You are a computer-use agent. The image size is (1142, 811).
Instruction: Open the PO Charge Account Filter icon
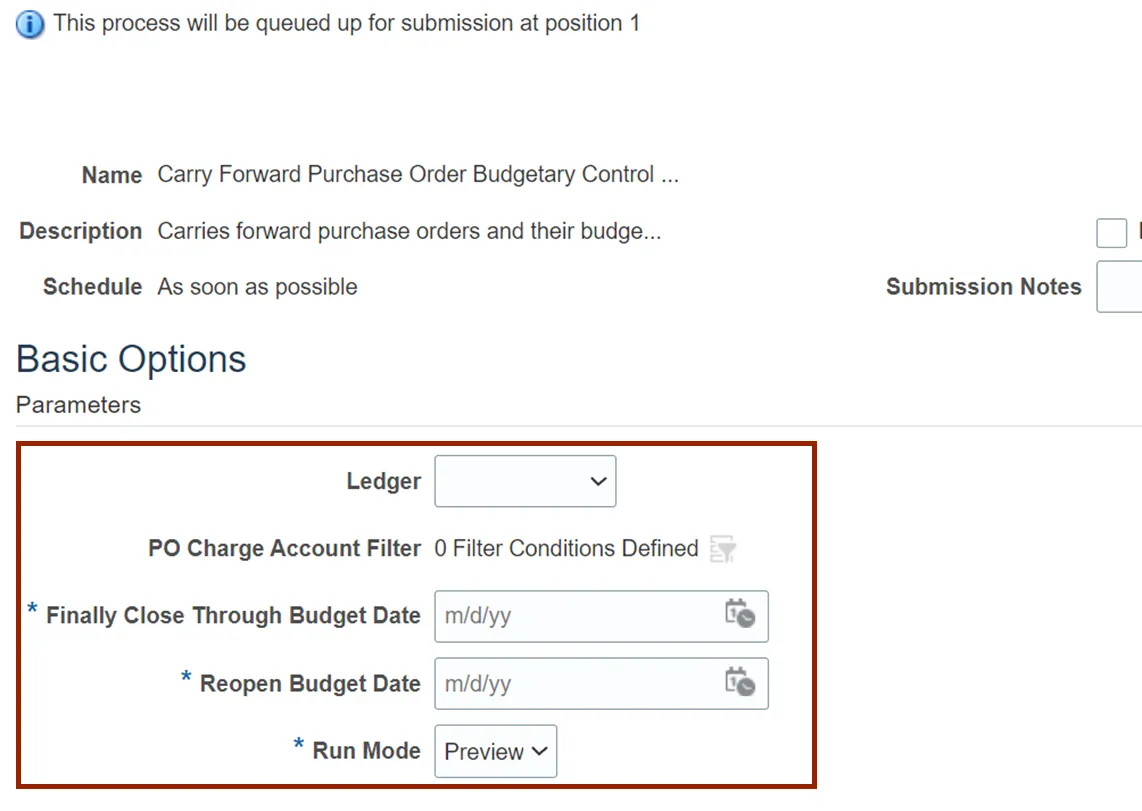pyautogui.click(x=722, y=548)
